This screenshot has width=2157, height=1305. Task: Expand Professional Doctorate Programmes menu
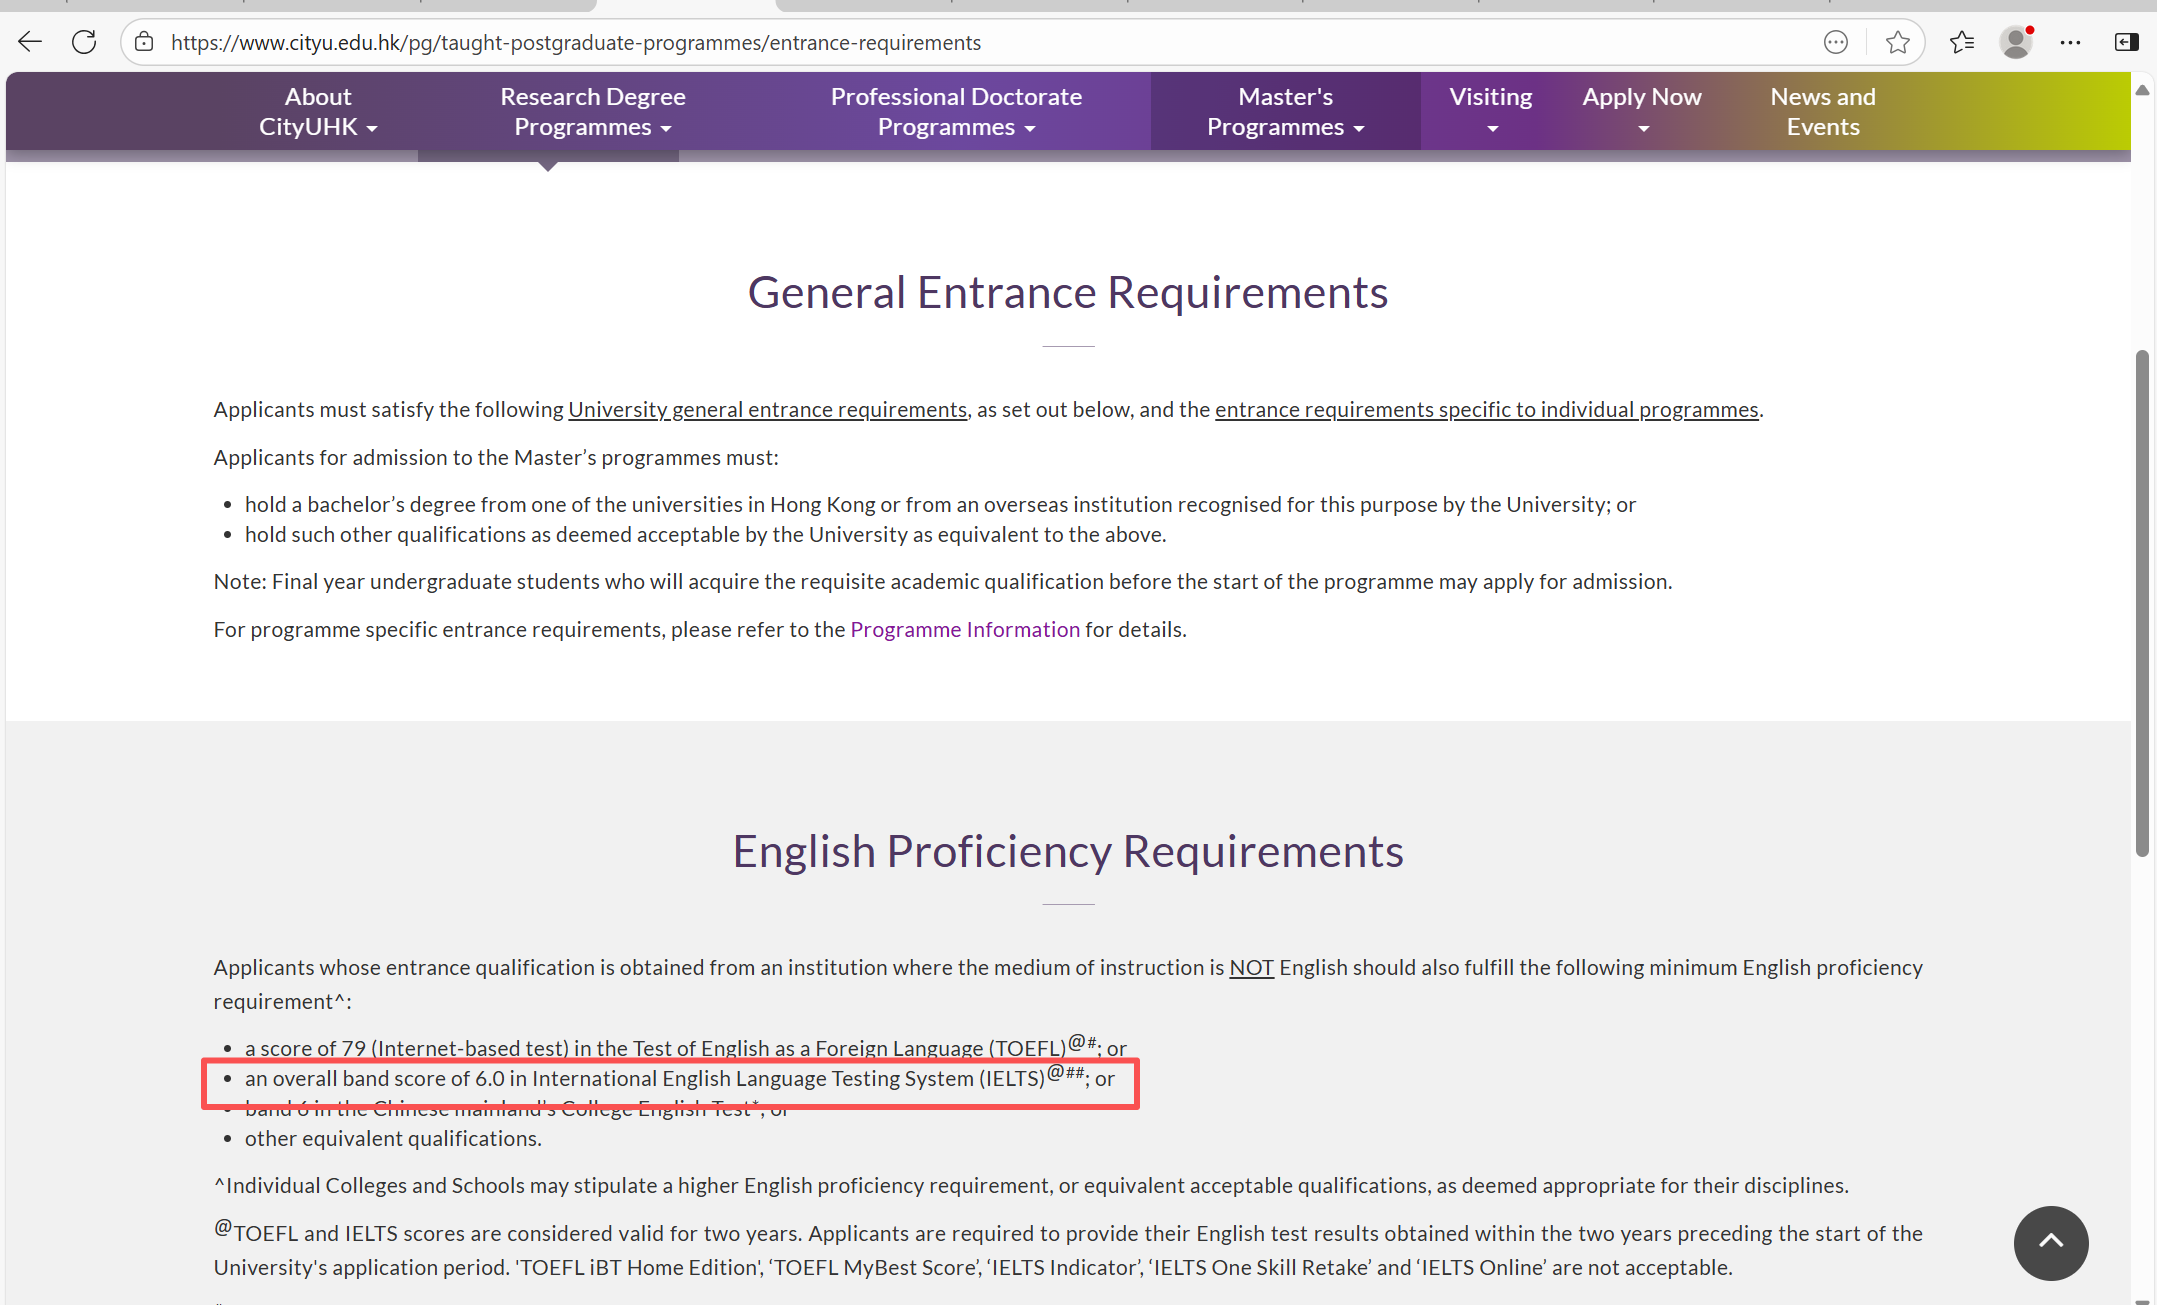click(x=955, y=112)
